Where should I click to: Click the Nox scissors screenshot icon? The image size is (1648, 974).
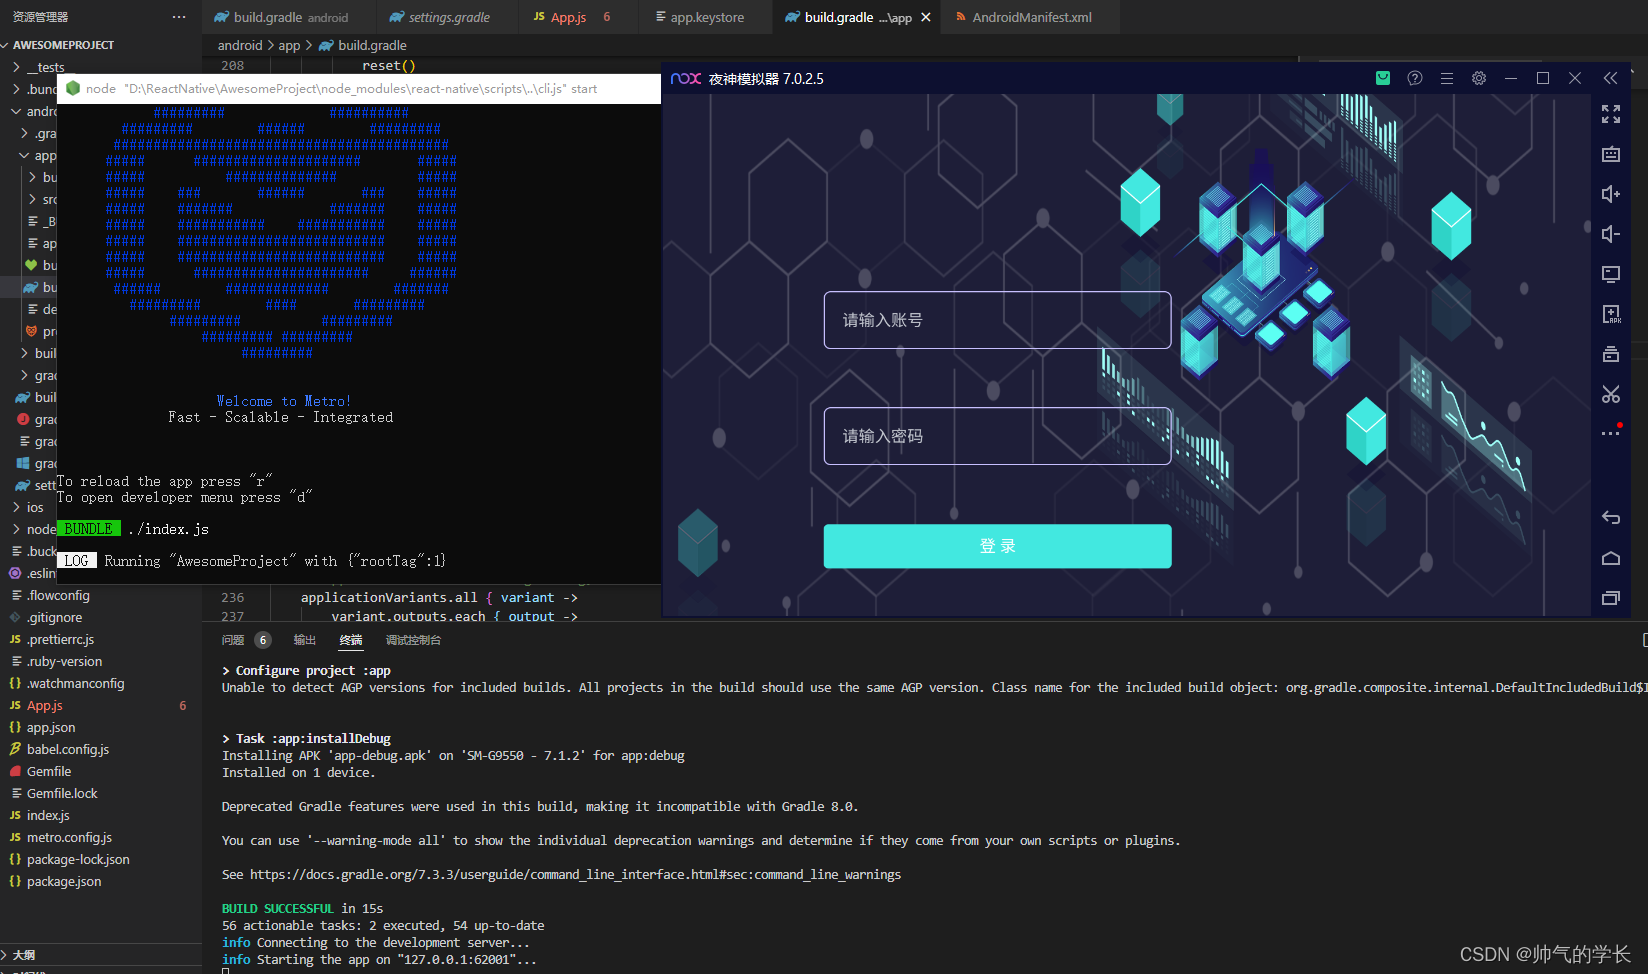click(x=1610, y=394)
